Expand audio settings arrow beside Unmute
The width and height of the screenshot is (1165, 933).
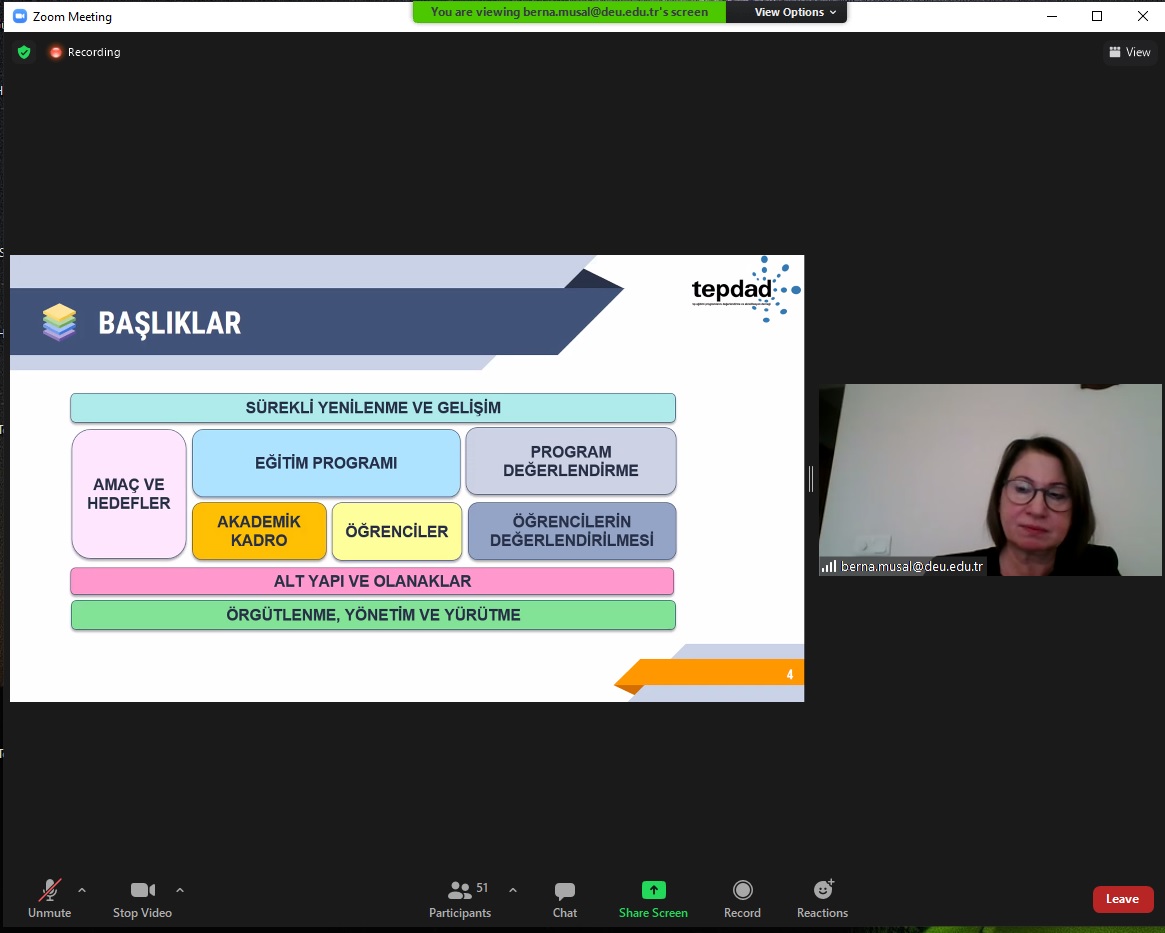(x=82, y=890)
